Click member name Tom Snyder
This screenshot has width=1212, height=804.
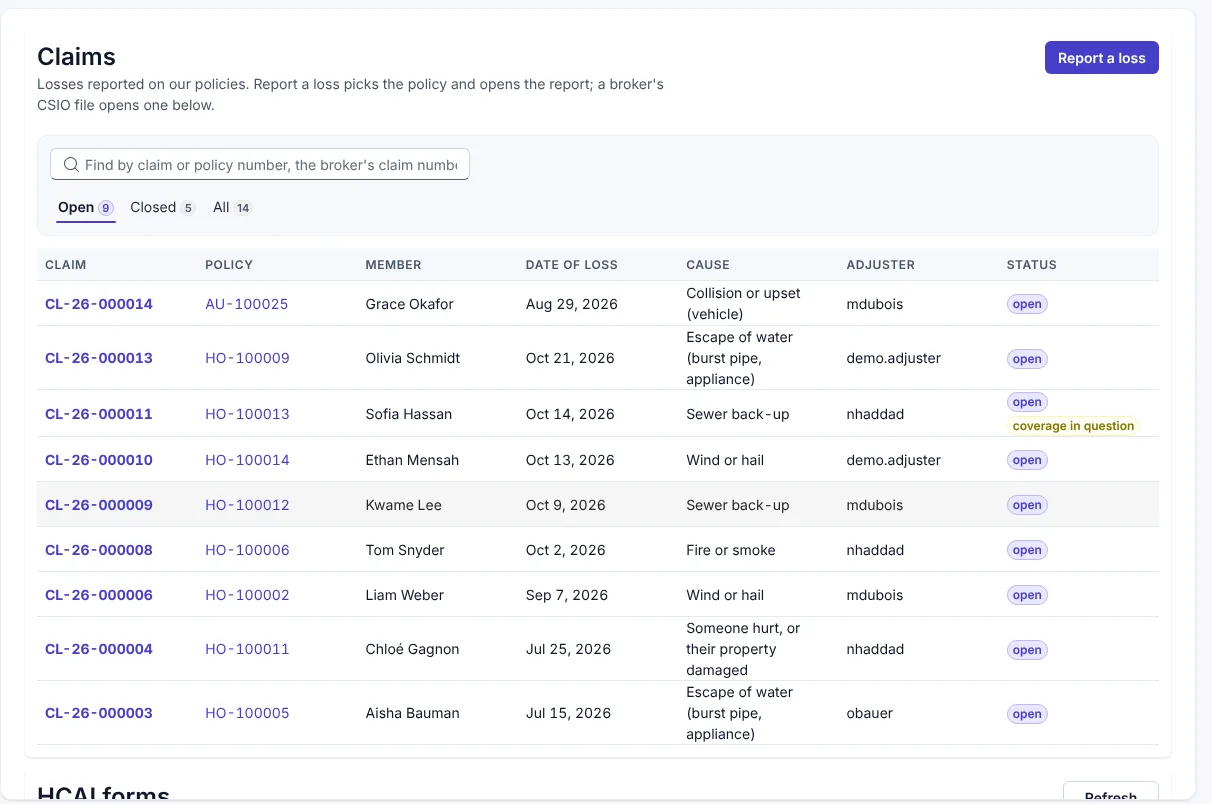click(405, 550)
